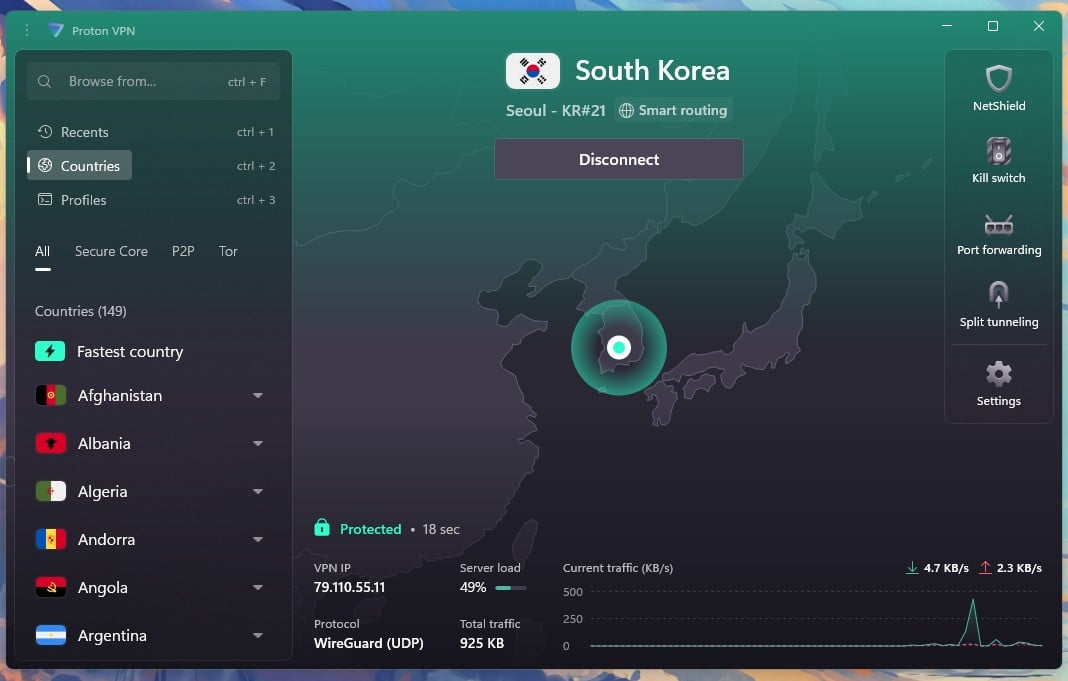This screenshot has height=681, width=1068.
Task: Select the All filter tab
Action: click(42, 251)
